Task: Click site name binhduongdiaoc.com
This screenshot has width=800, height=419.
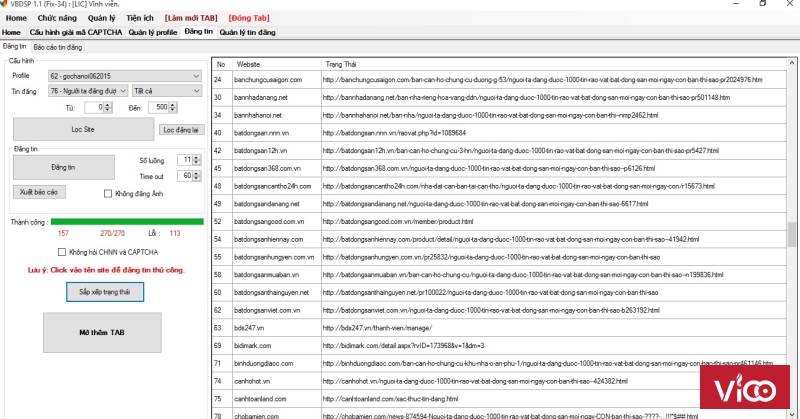Action: [x=264, y=364]
